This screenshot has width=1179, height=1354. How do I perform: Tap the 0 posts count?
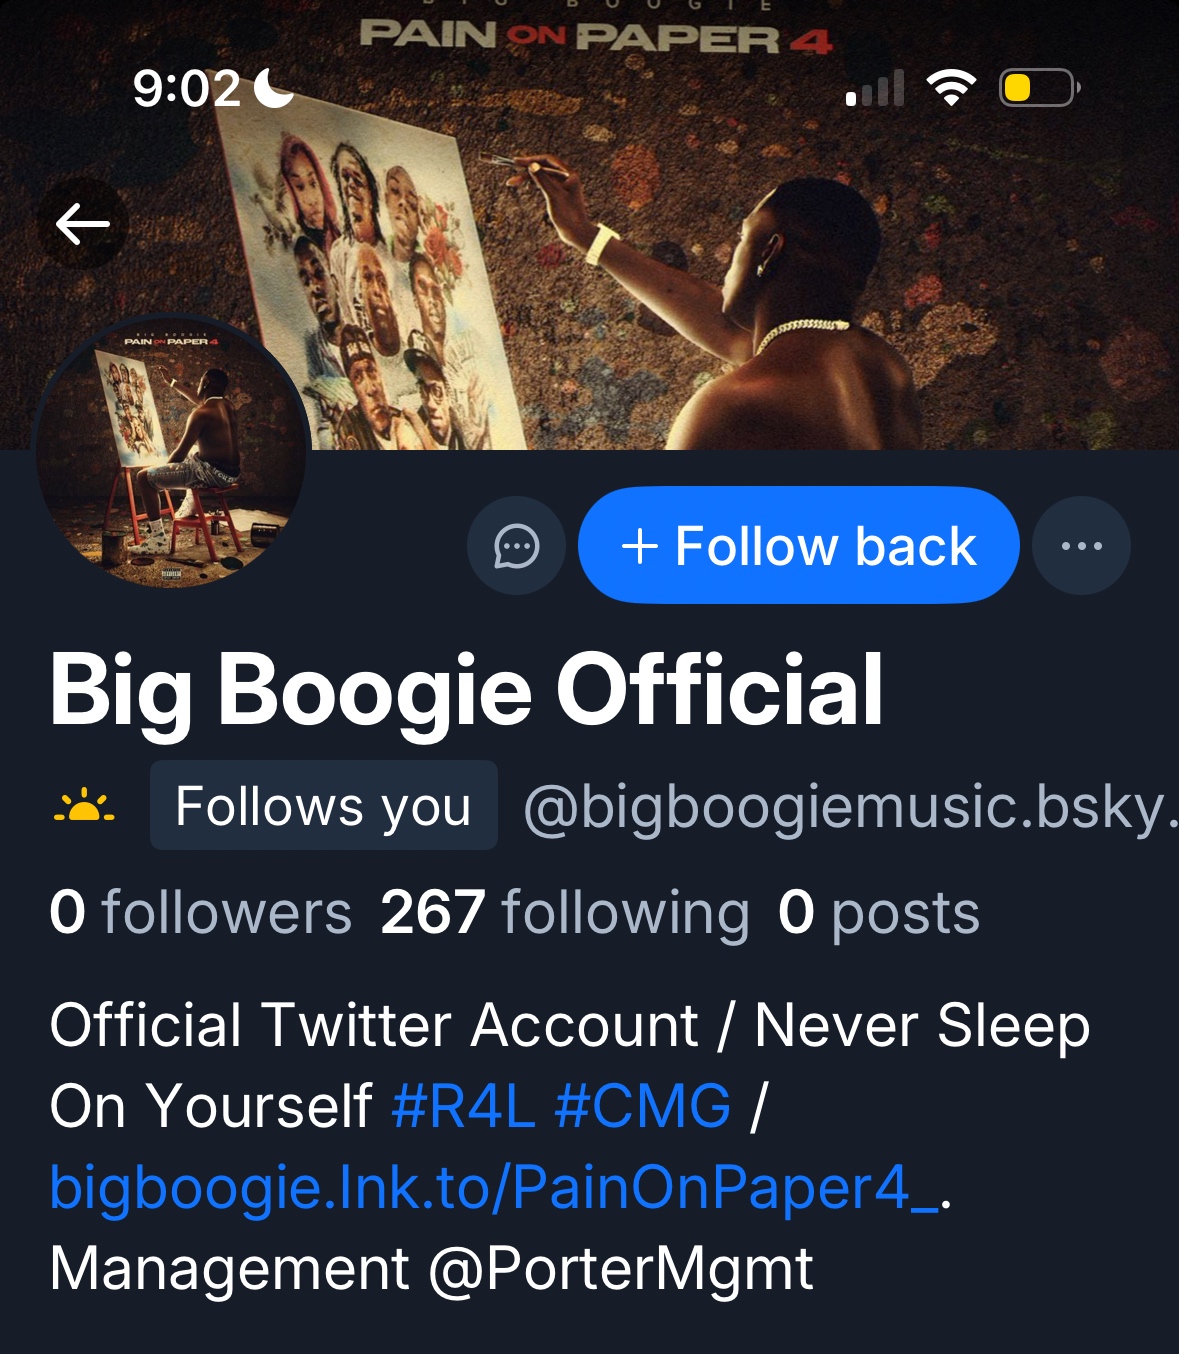878,912
